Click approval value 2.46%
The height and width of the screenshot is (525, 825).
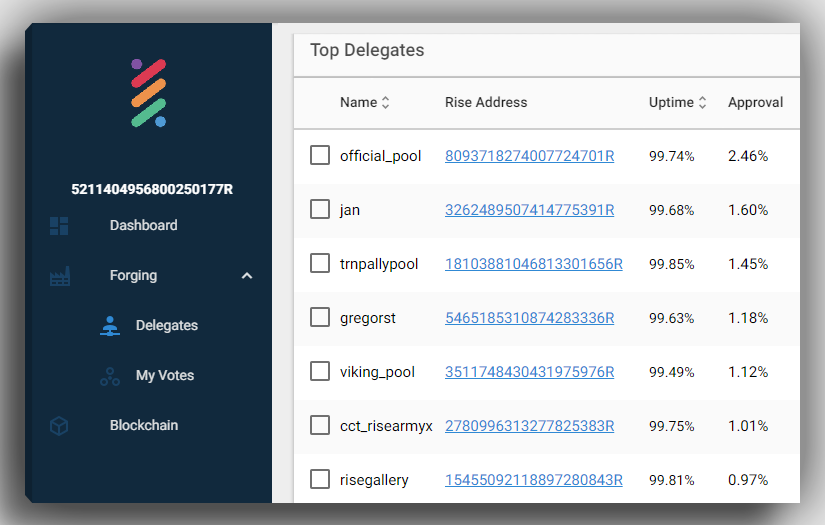(x=748, y=156)
